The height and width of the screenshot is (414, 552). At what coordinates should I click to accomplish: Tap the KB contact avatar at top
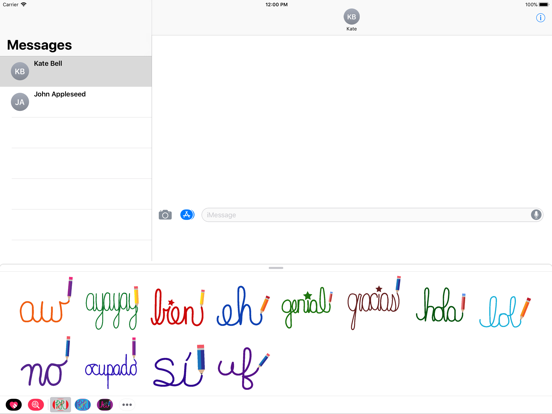pyautogui.click(x=351, y=17)
